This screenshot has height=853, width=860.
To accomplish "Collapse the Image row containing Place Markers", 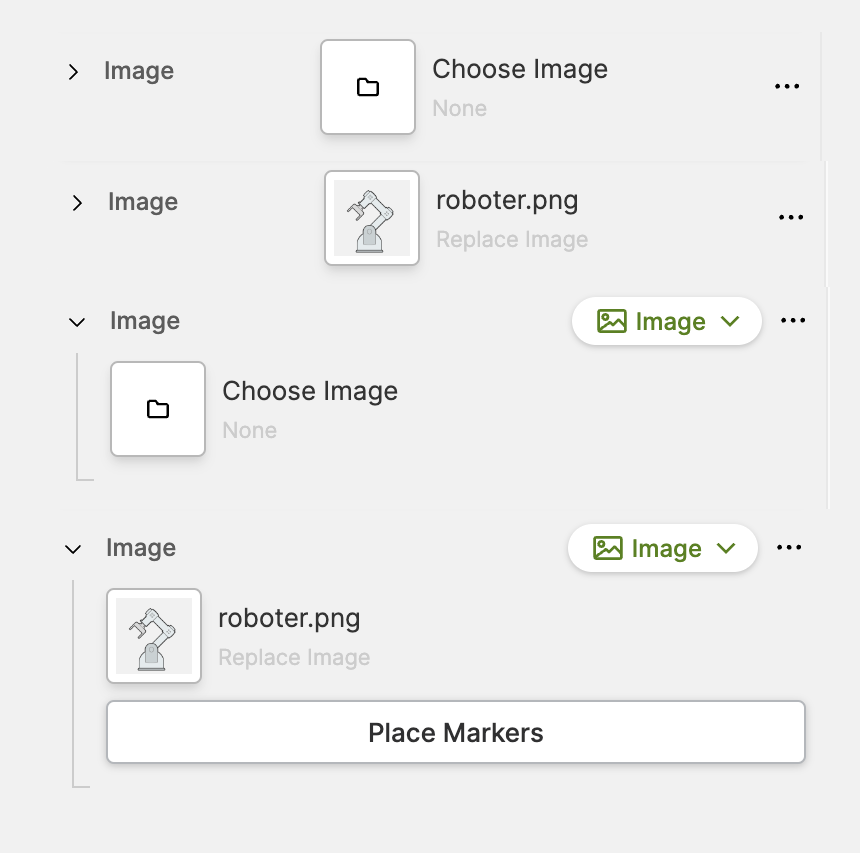I will click(72, 549).
